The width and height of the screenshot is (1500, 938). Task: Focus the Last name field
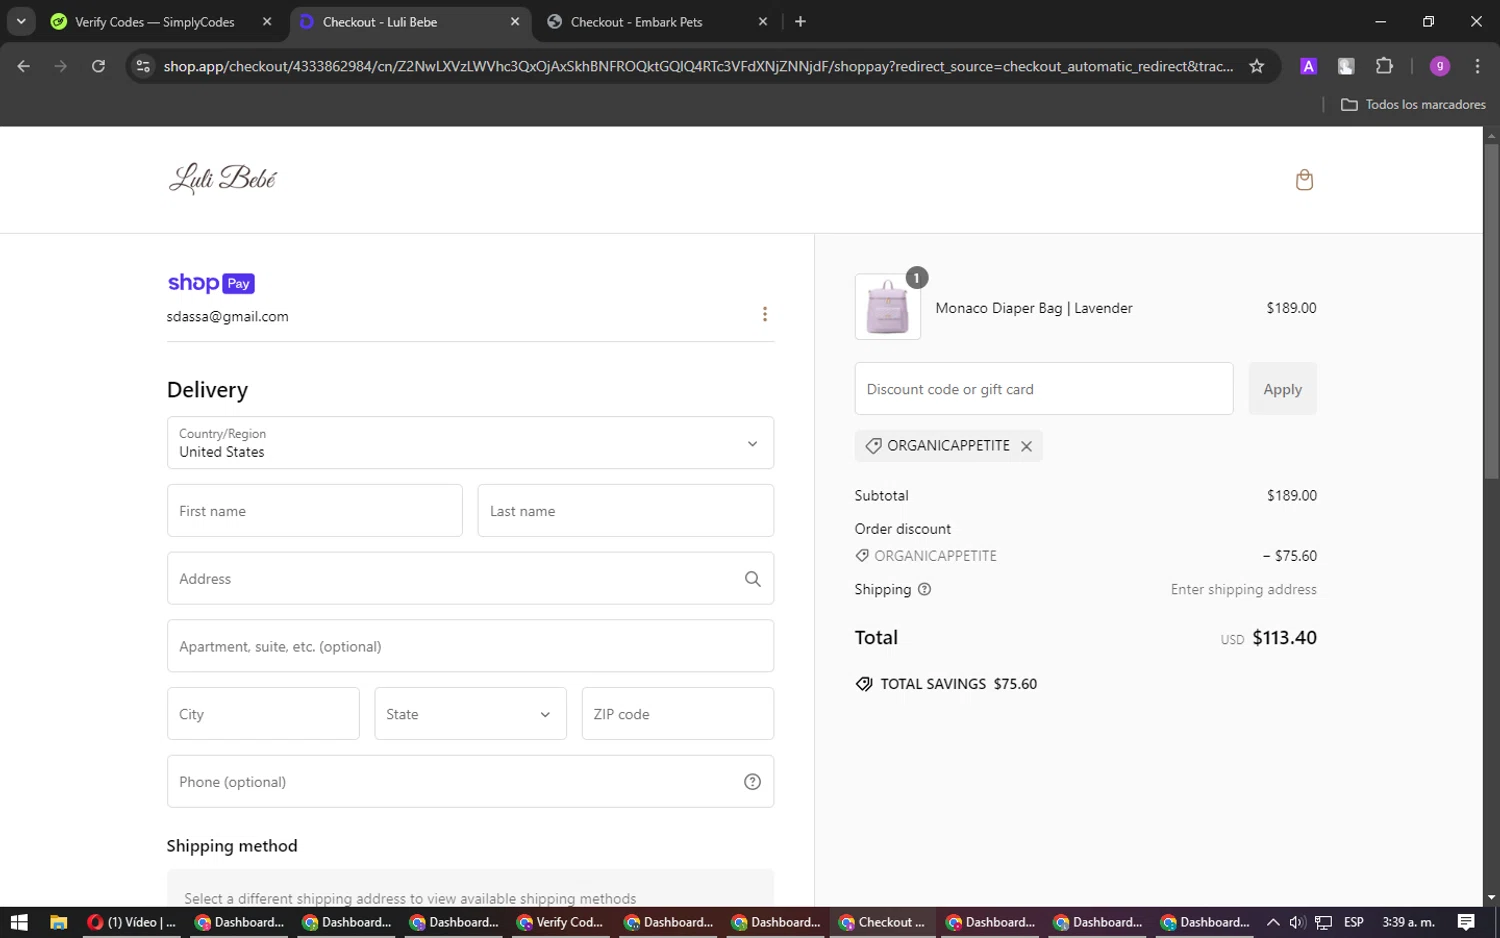pos(625,511)
